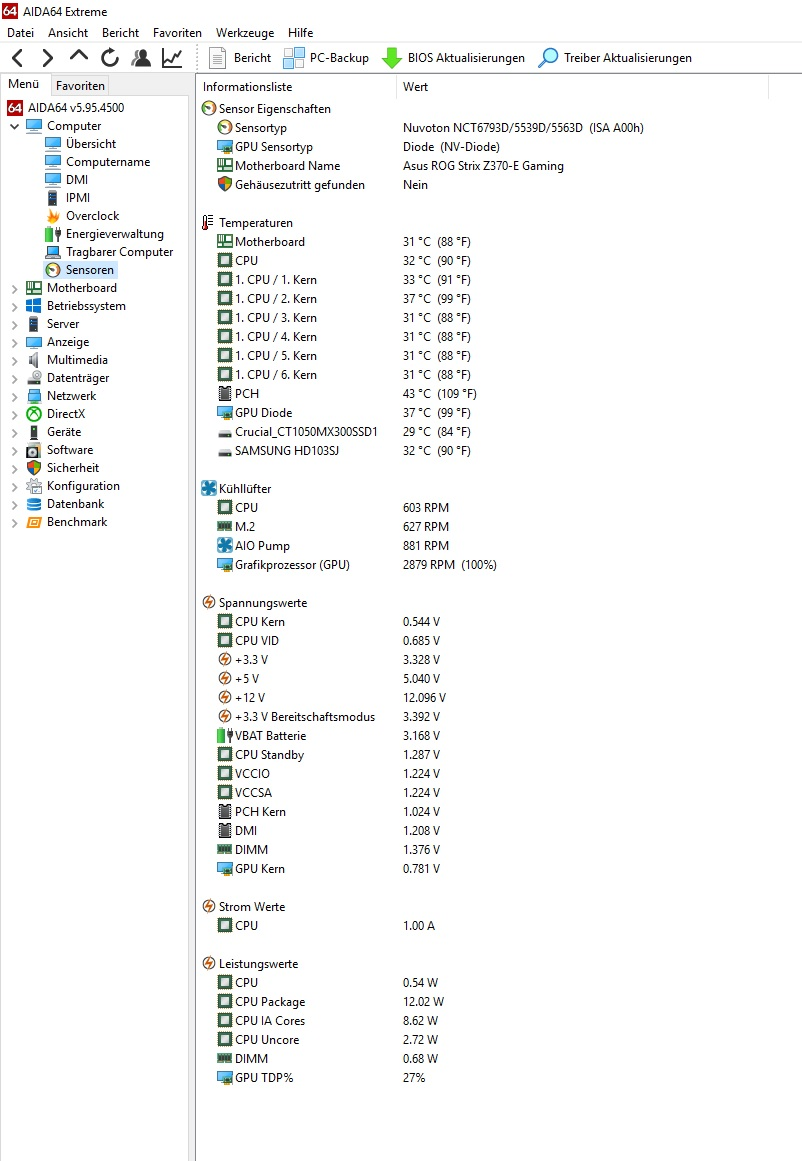Click the Spannungswerte lightning icon
809x1161 pixels.
click(209, 602)
